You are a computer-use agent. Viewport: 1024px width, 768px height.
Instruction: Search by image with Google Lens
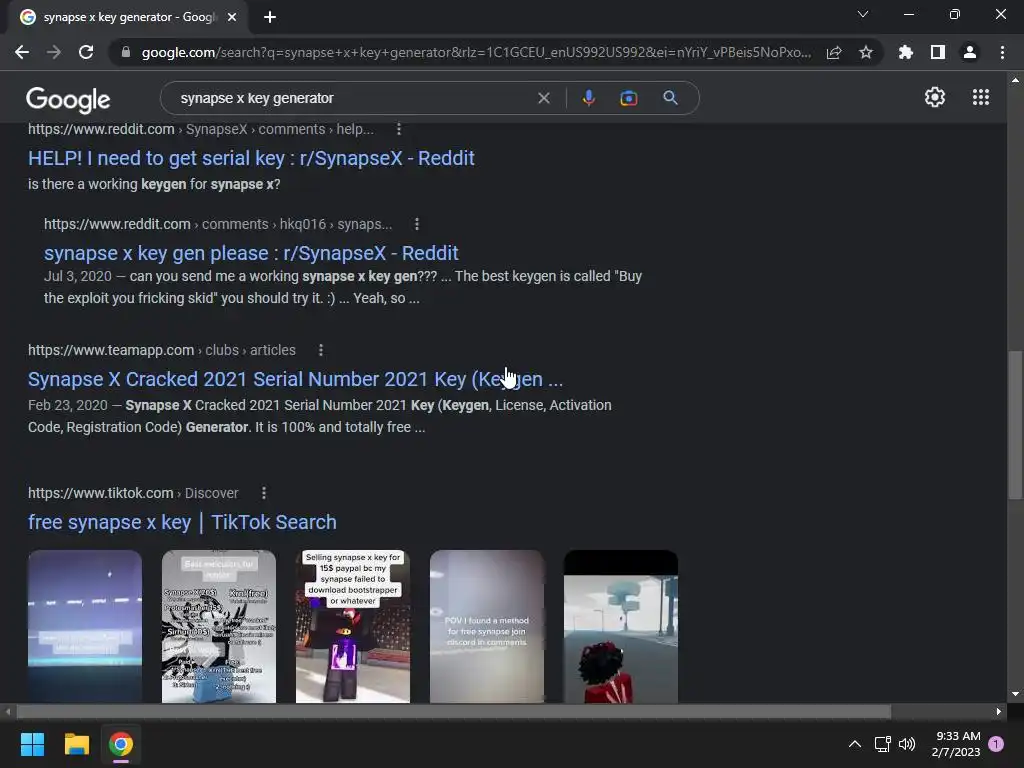[628, 98]
